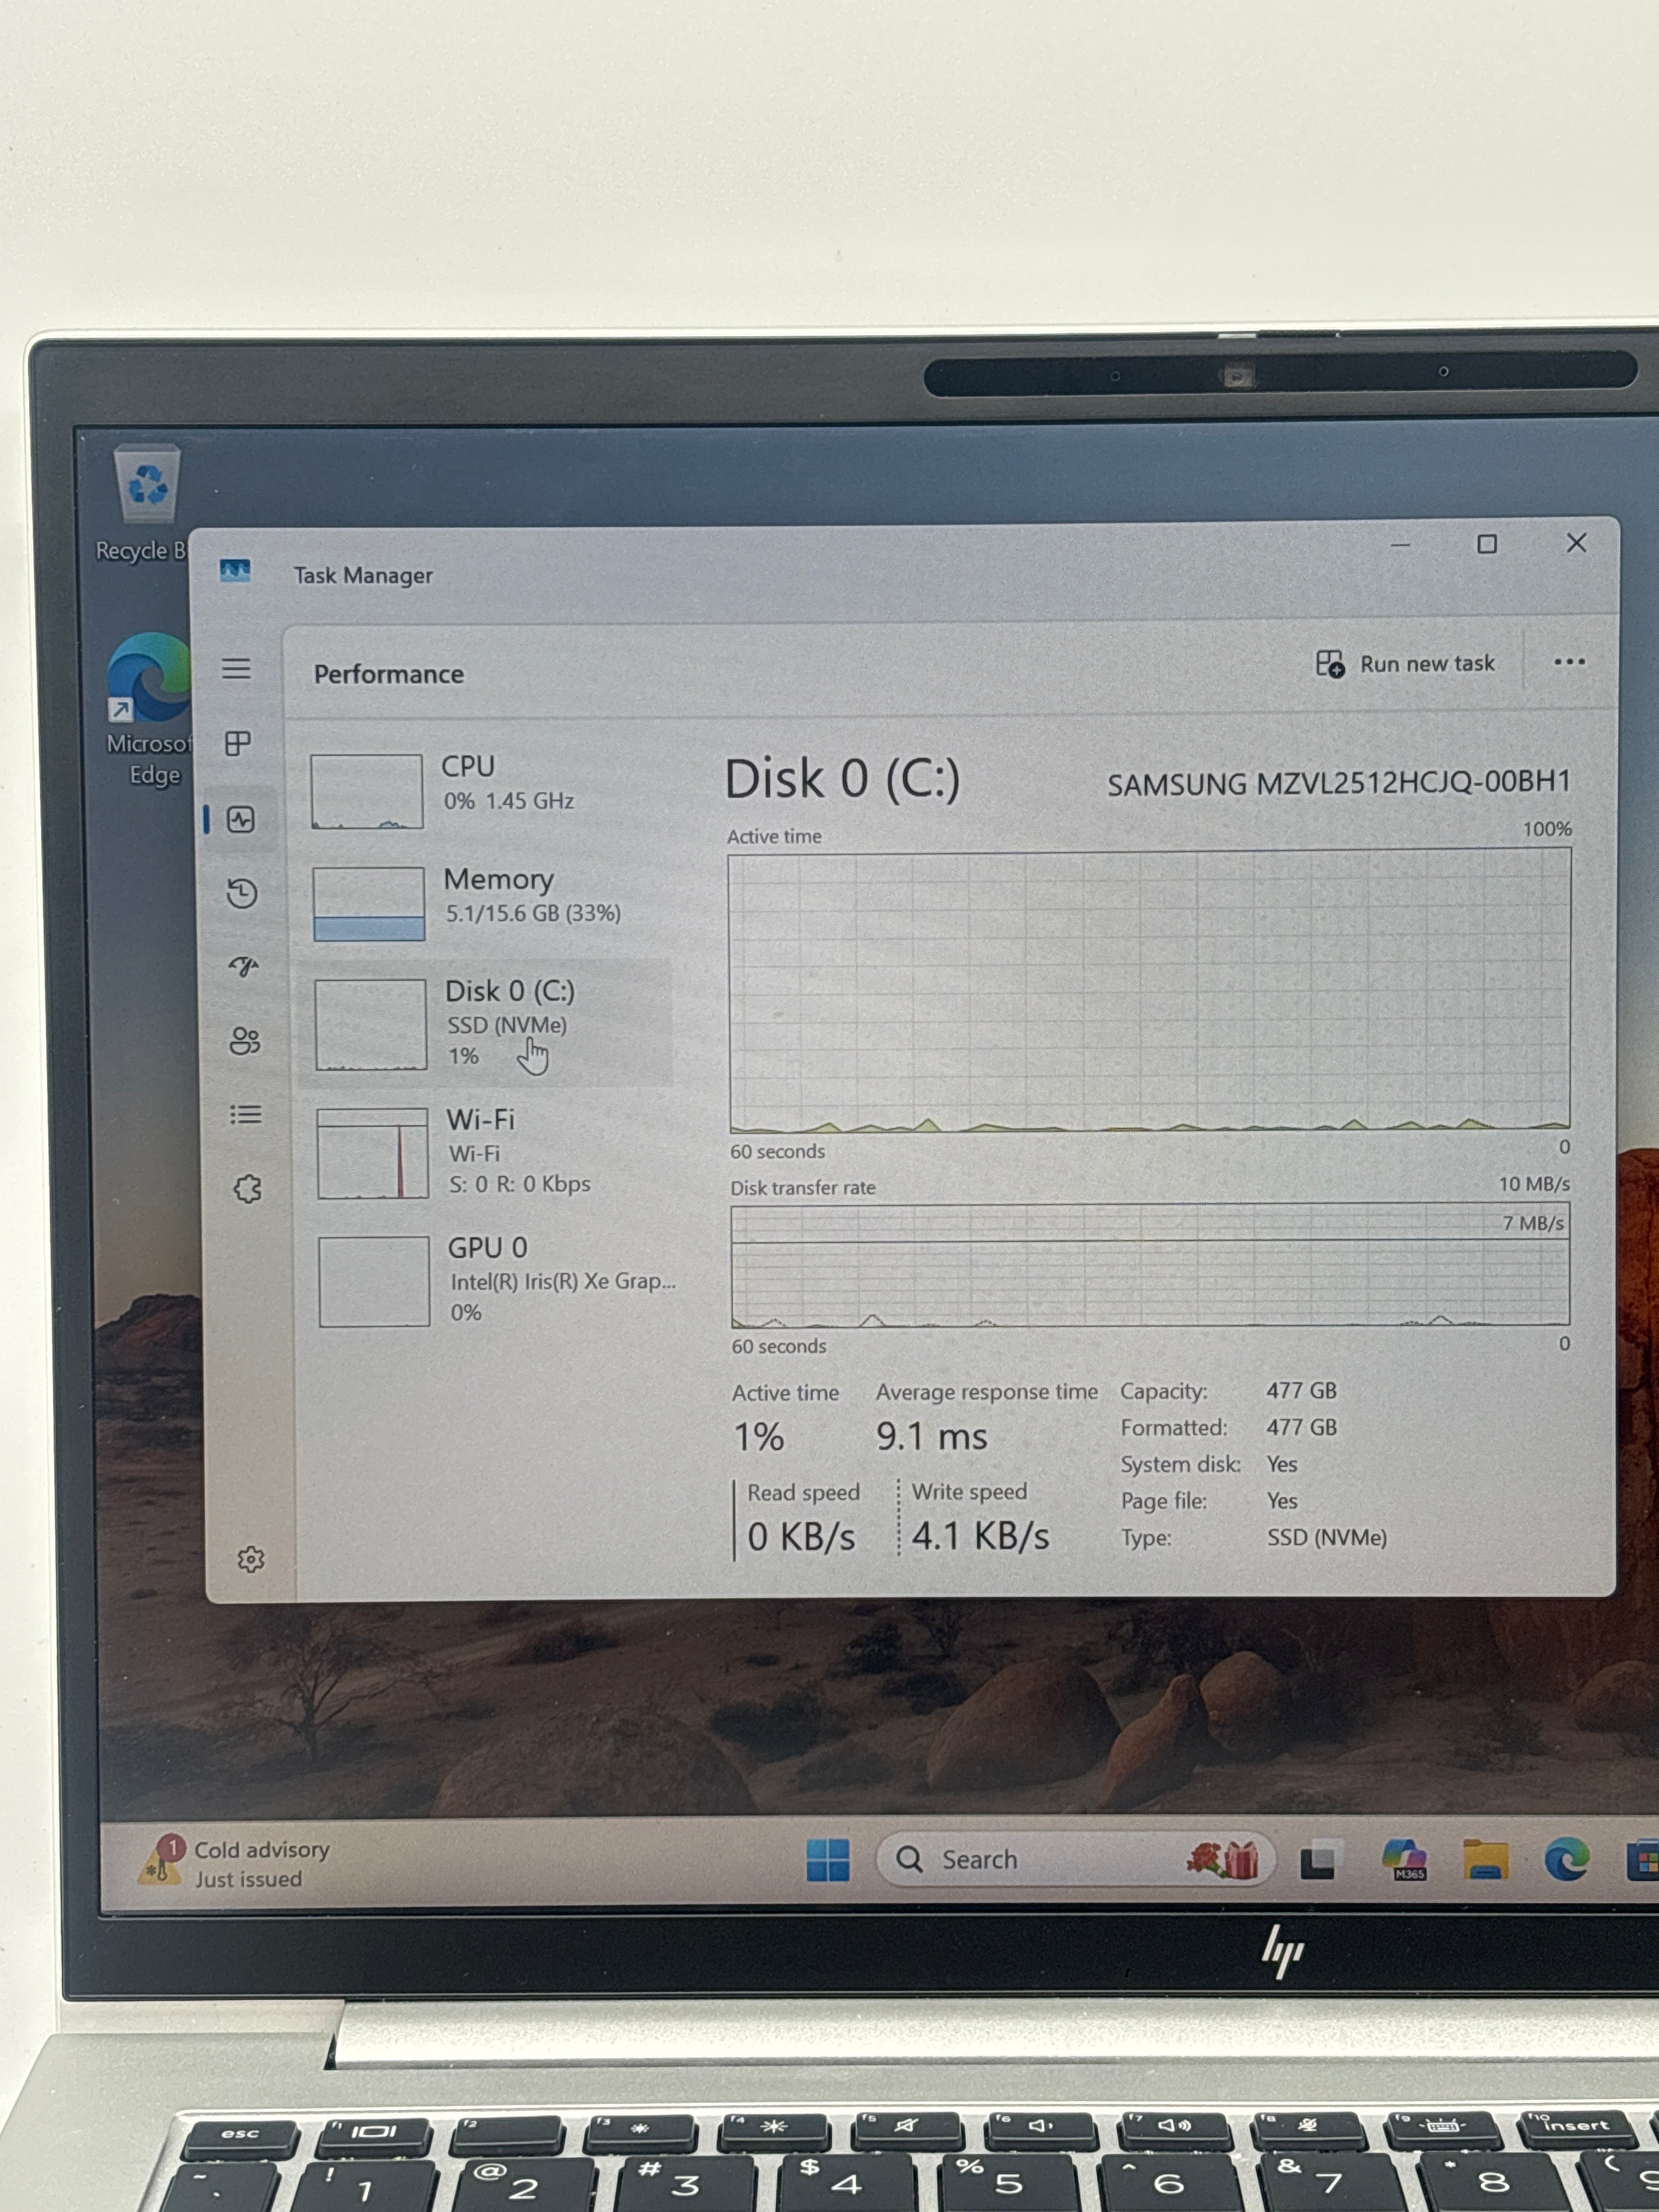Select the GPU 0 performance entry
This screenshot has height=2212, width=1659.
497,1281
